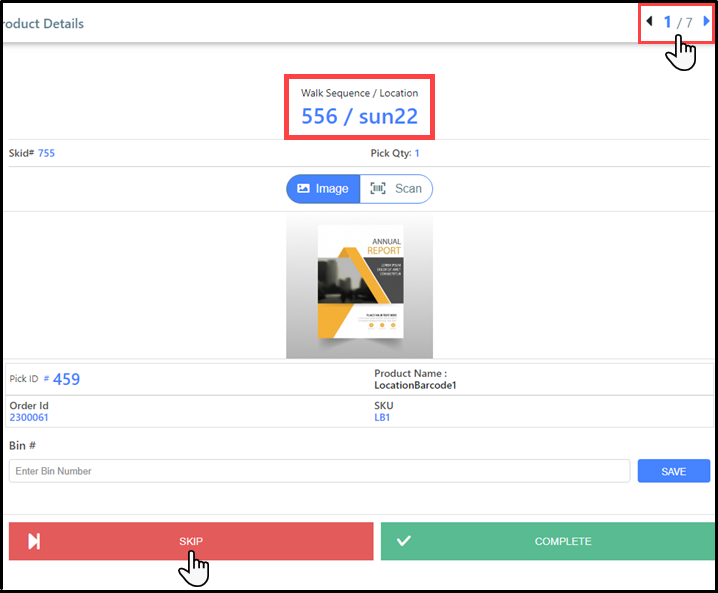
Task: Save the bin number
Action: click(673, 471)
